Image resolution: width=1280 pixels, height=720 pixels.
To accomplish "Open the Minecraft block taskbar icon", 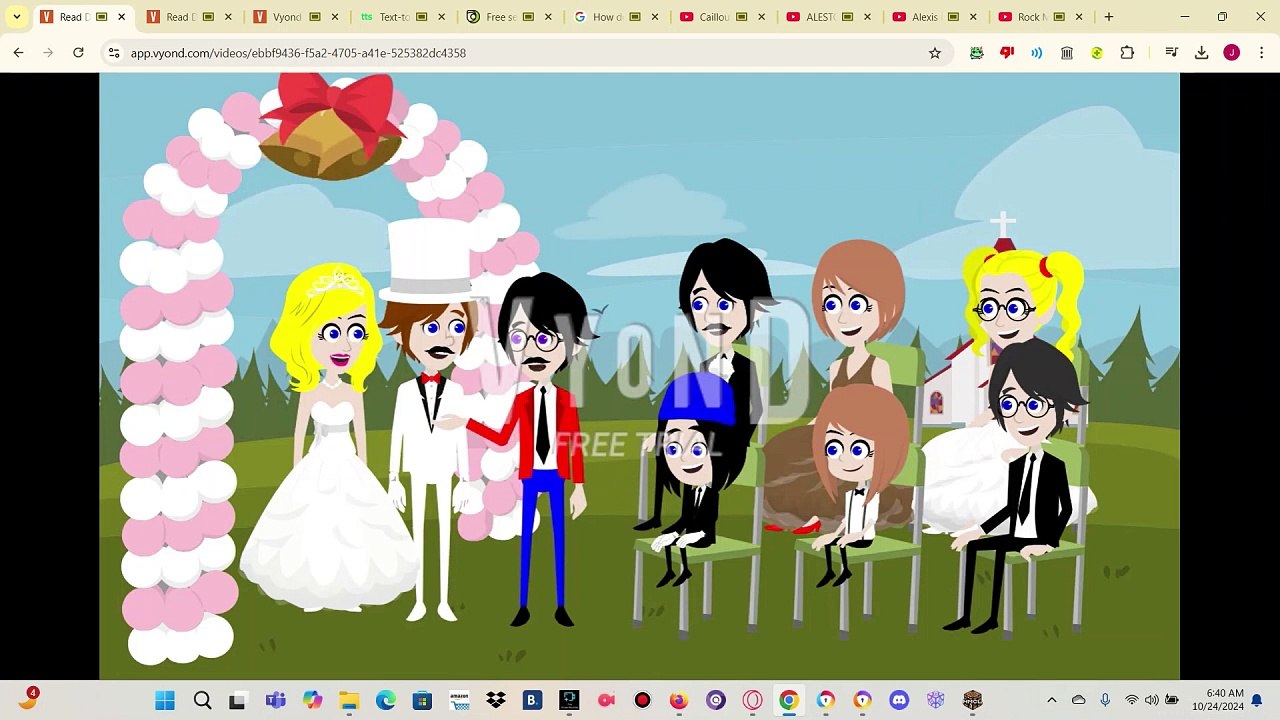I will [972, 700].
